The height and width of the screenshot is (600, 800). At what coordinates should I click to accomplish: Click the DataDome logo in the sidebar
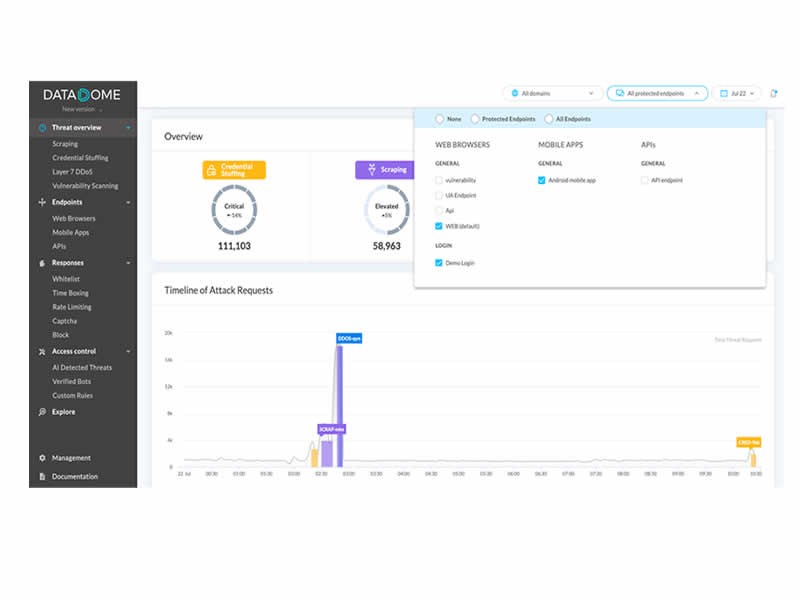[82, 95]
